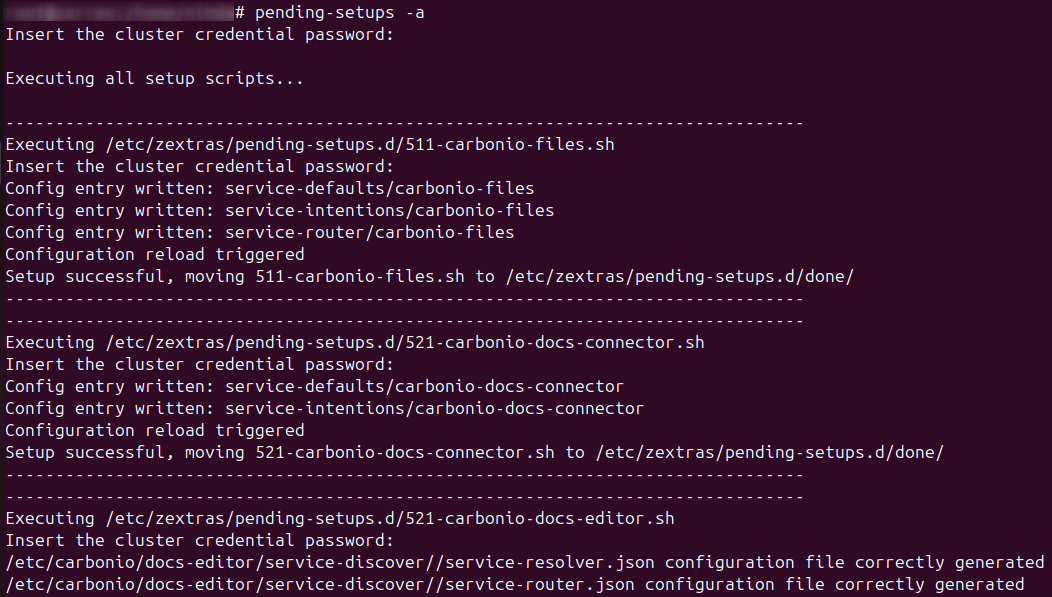Click the password prompt directly below the command
The image size is (1052, 597).
[200, 34]
